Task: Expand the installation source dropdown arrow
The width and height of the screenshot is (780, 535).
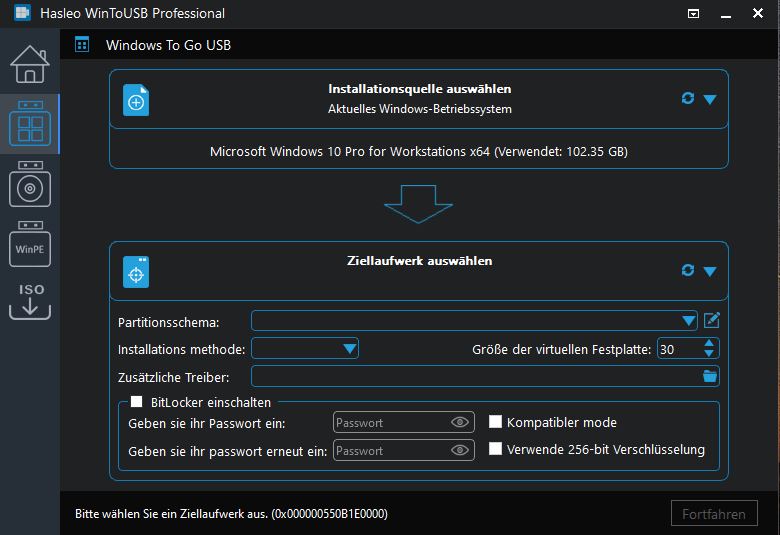Action: coord(710,99)
